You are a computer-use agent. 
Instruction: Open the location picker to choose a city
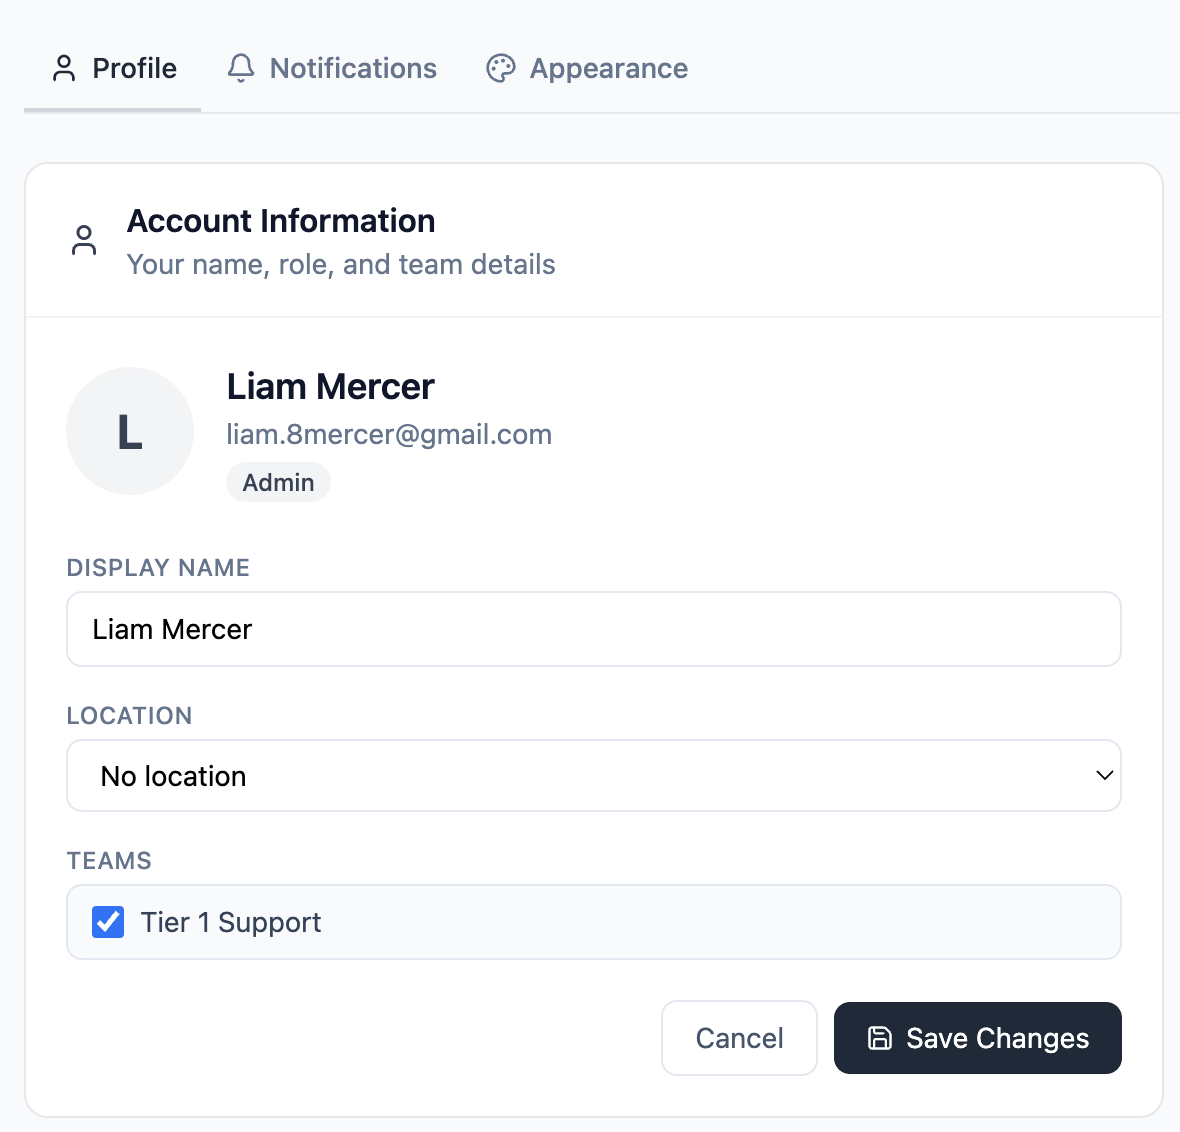[593, 775]
